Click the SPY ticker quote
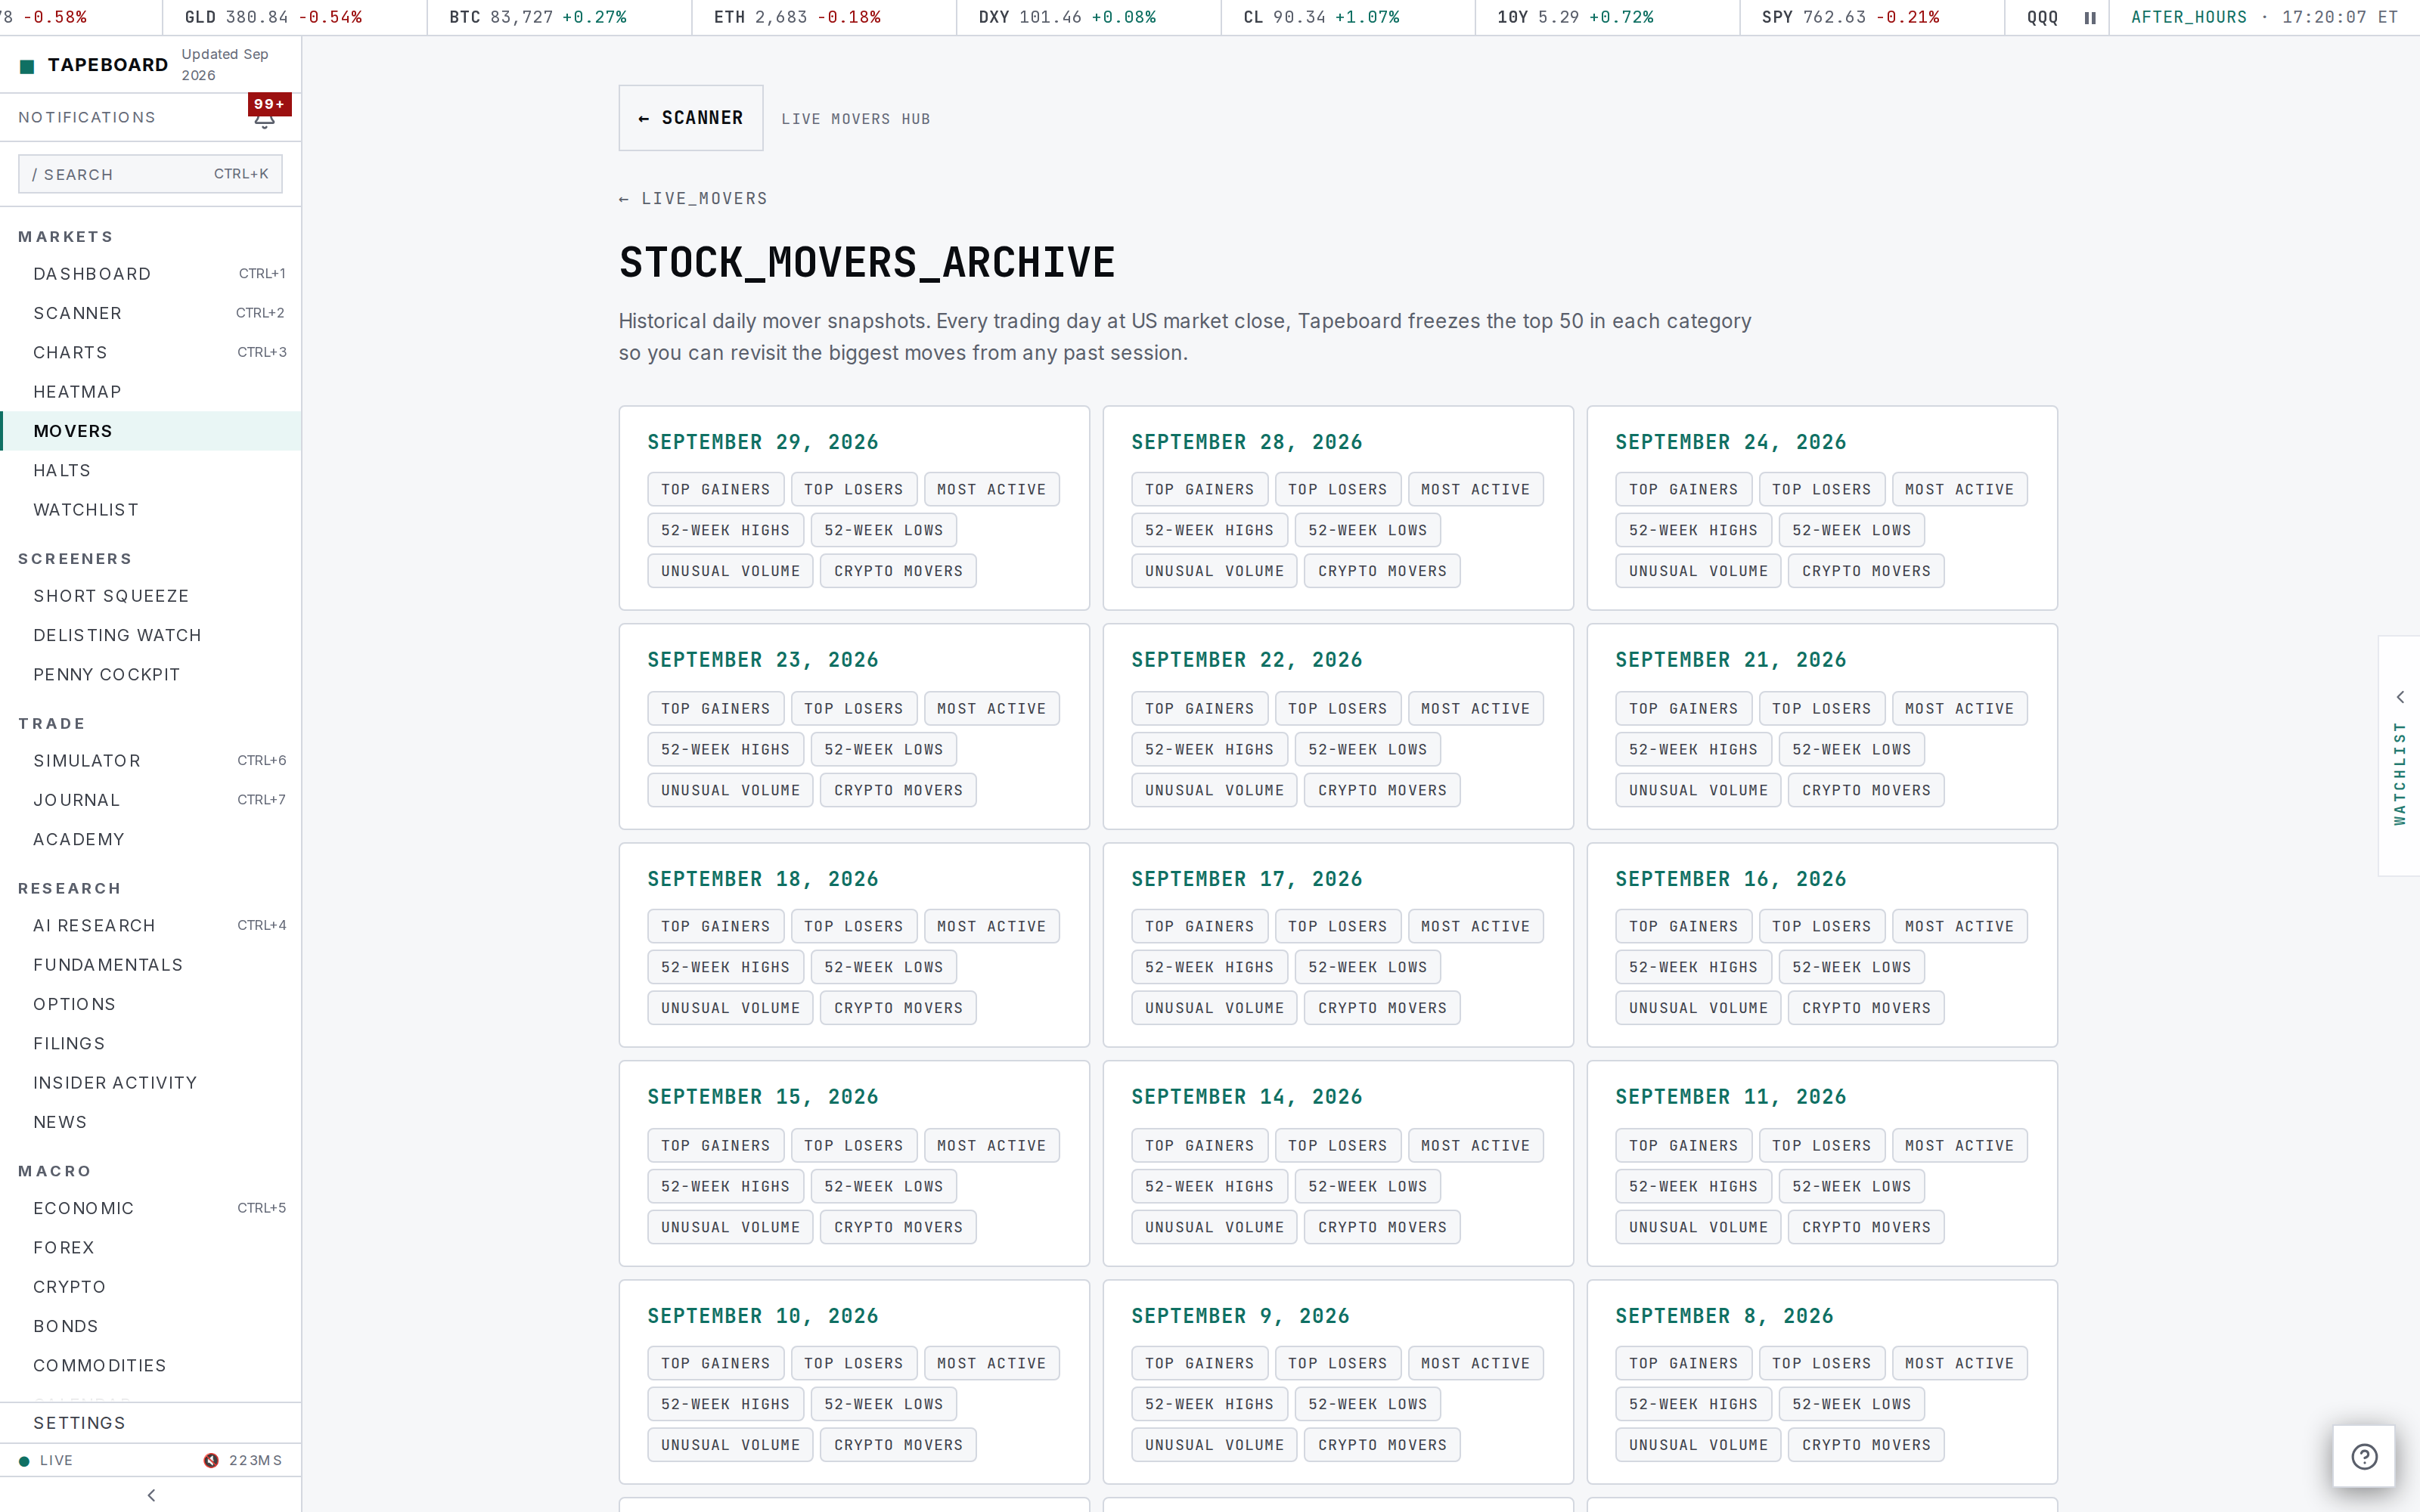The image size is (2420, 1512). [x=1850, y=17]
